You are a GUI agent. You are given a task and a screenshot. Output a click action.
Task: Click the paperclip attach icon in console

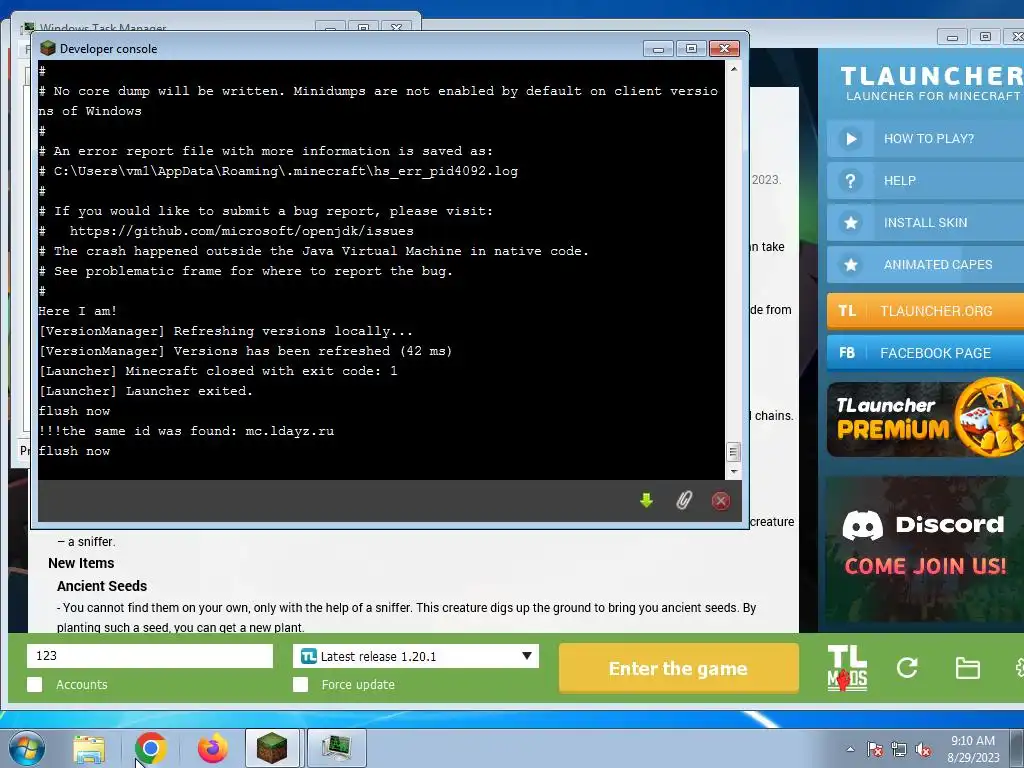pyautogui.click(x=684, y=501)
